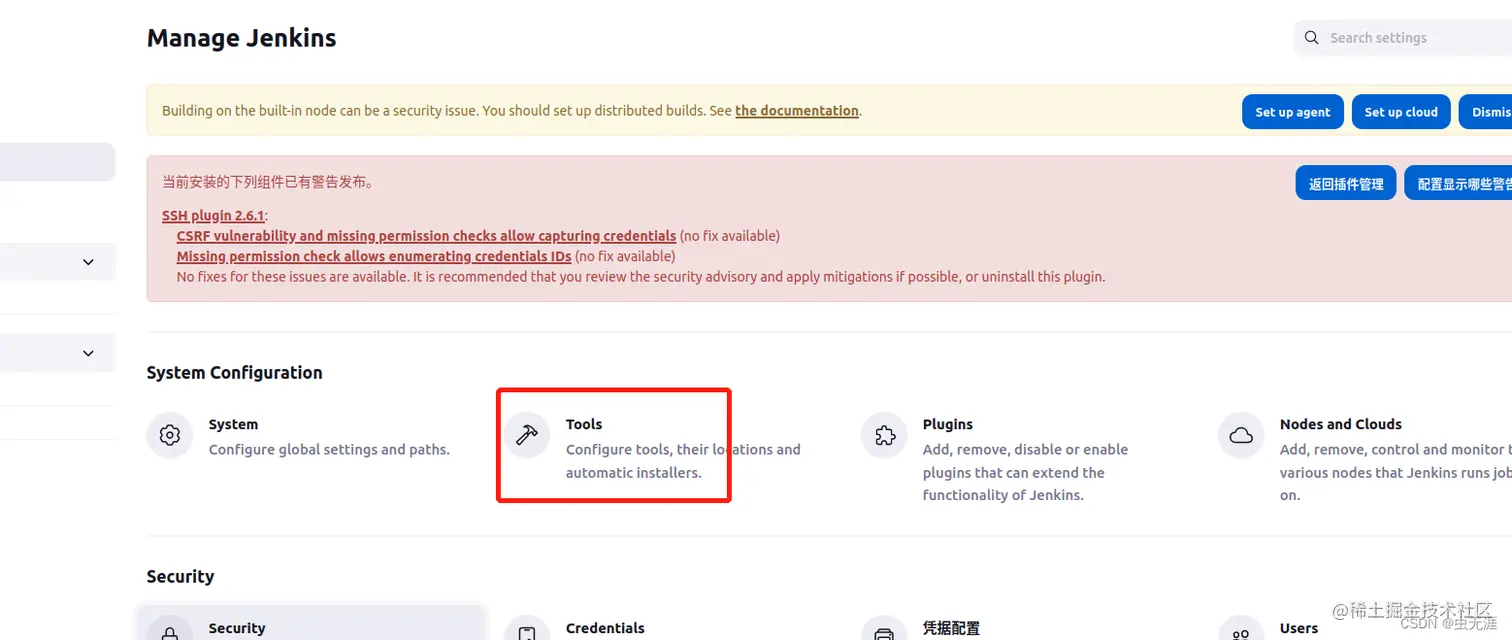Dismiss the built-in node warning
This screenshot has width=1512, height=640.
pos(1486,112)
